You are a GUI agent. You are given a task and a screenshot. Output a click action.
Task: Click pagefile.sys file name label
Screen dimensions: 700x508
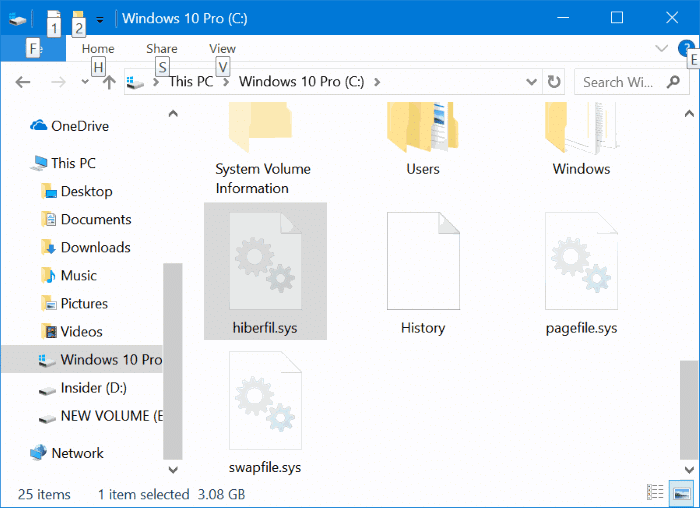[x=581, y=328]
